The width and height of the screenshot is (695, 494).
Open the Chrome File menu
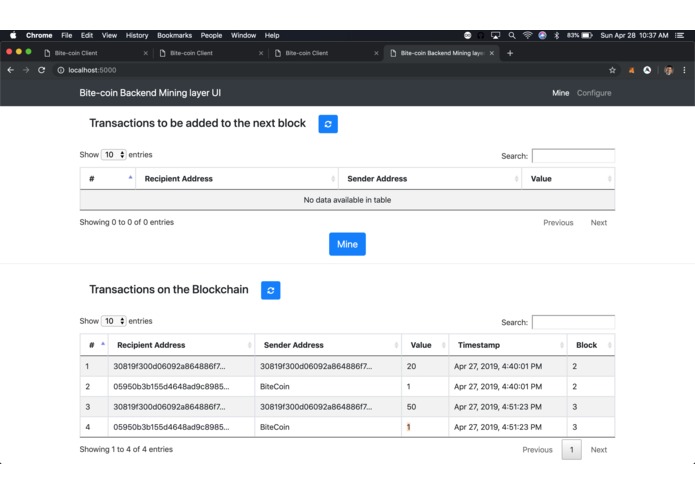coord(66,35)
